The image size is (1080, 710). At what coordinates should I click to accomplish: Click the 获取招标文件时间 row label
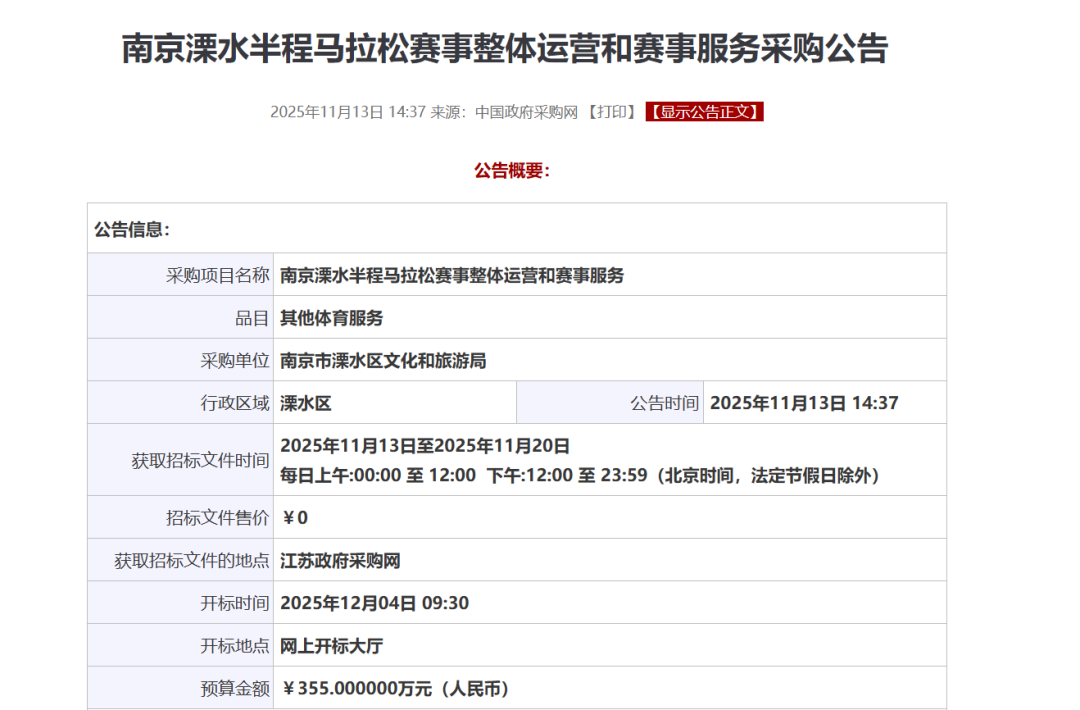point(199,461)
